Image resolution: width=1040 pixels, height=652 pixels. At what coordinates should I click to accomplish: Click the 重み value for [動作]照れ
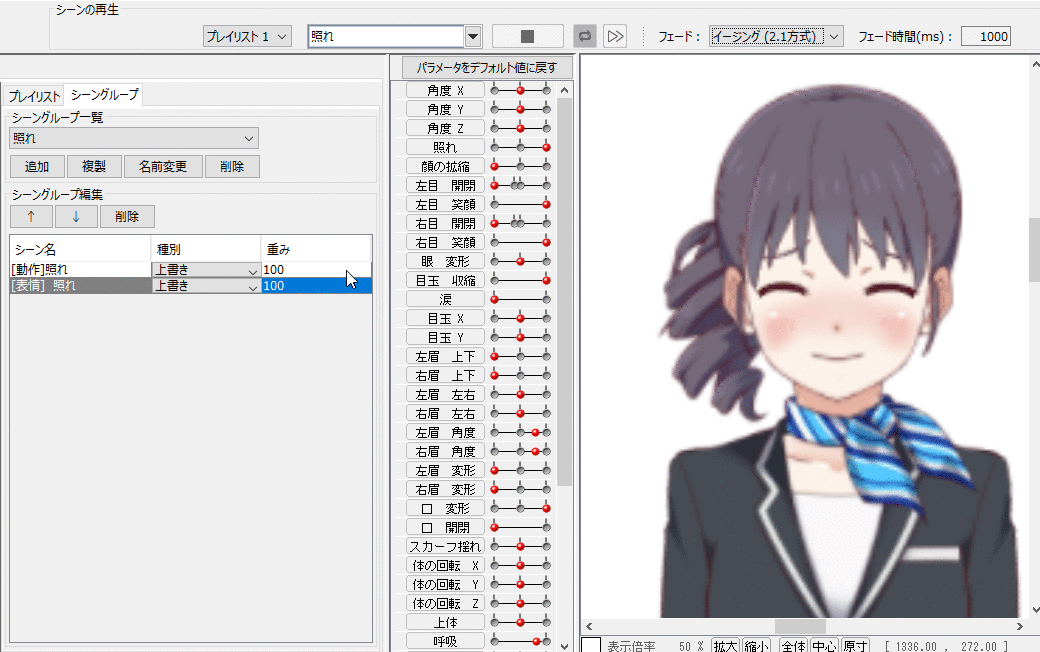316,269
